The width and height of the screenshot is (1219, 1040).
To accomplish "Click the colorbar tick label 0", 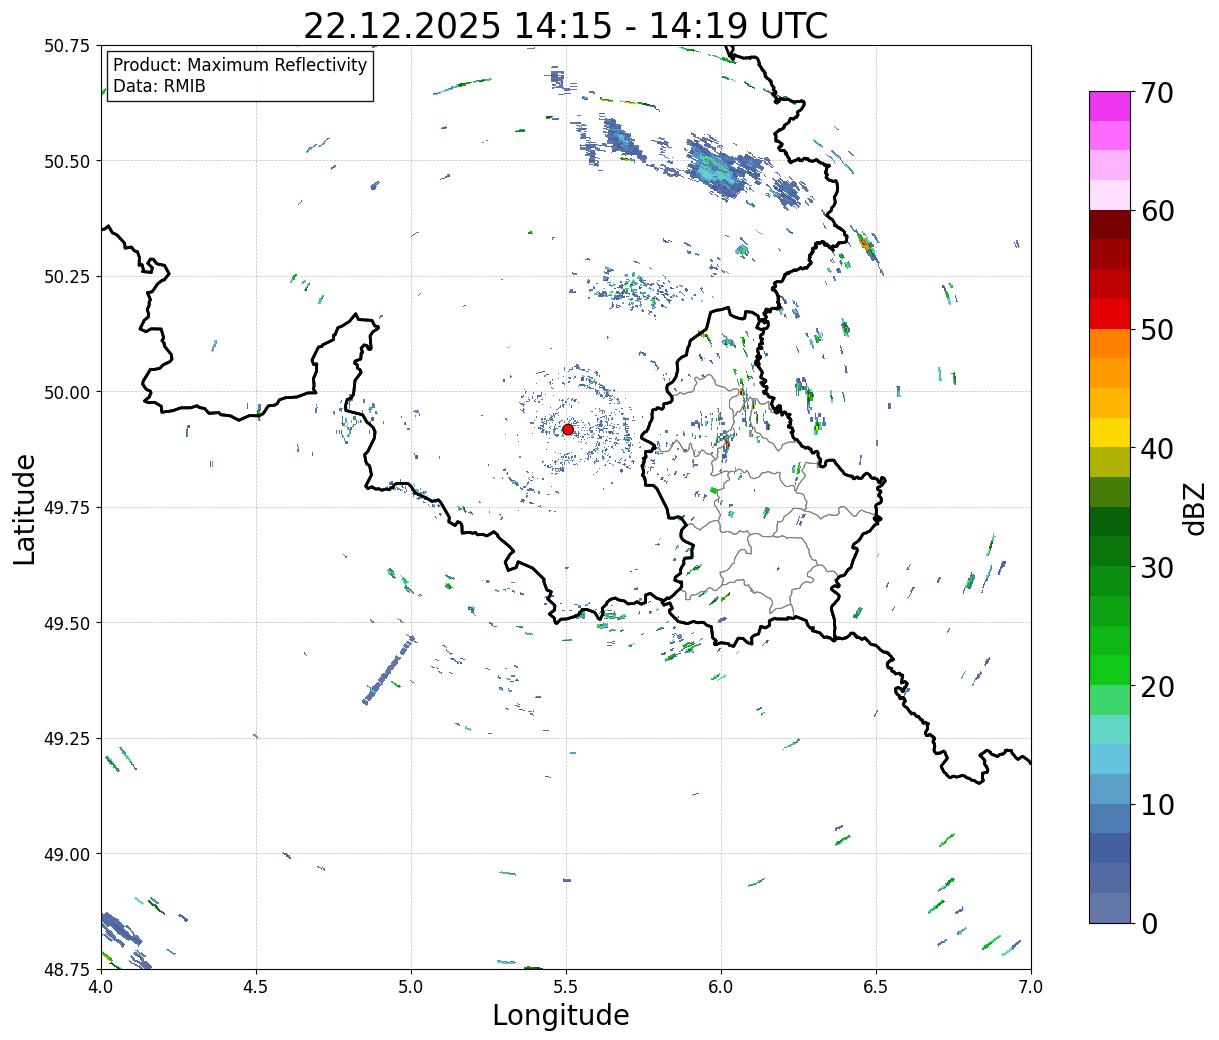I will point(1149,923).
